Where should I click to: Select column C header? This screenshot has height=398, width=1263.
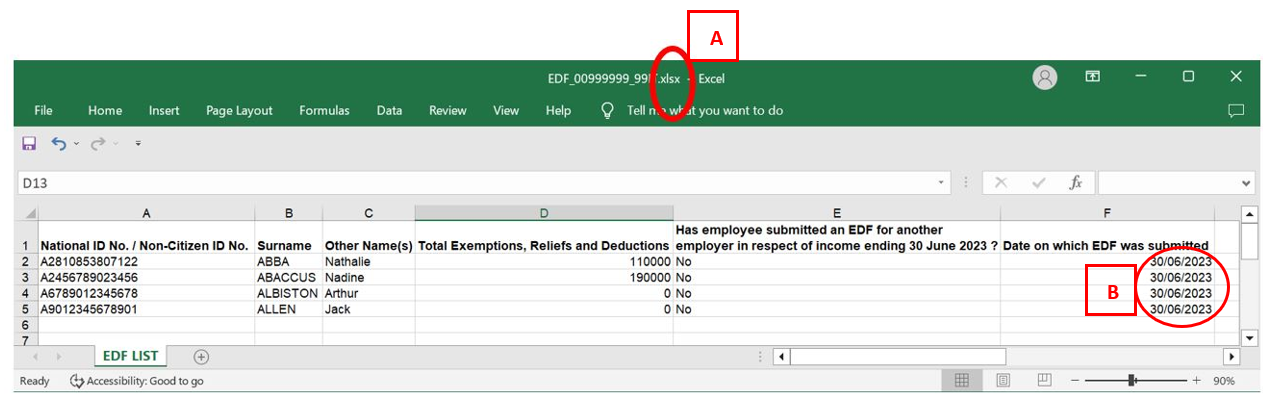tap(368, 213)
